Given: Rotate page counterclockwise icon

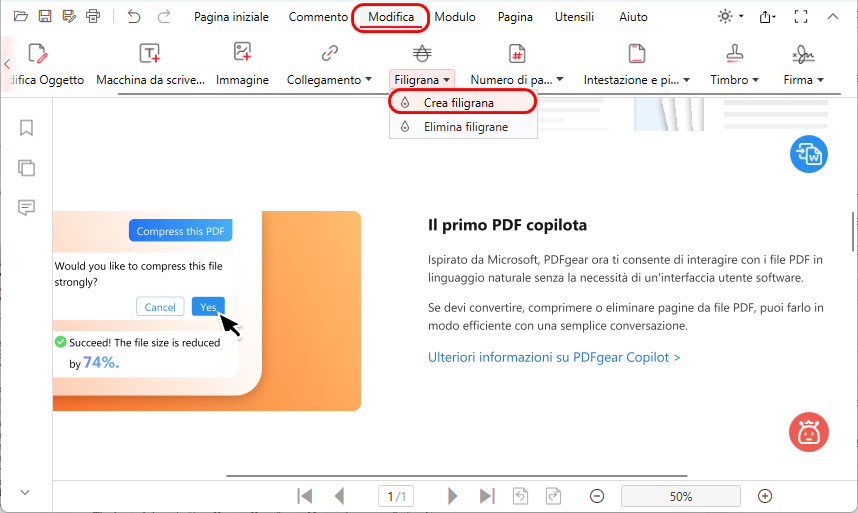Looking at the screenshot, I should 520,496.
